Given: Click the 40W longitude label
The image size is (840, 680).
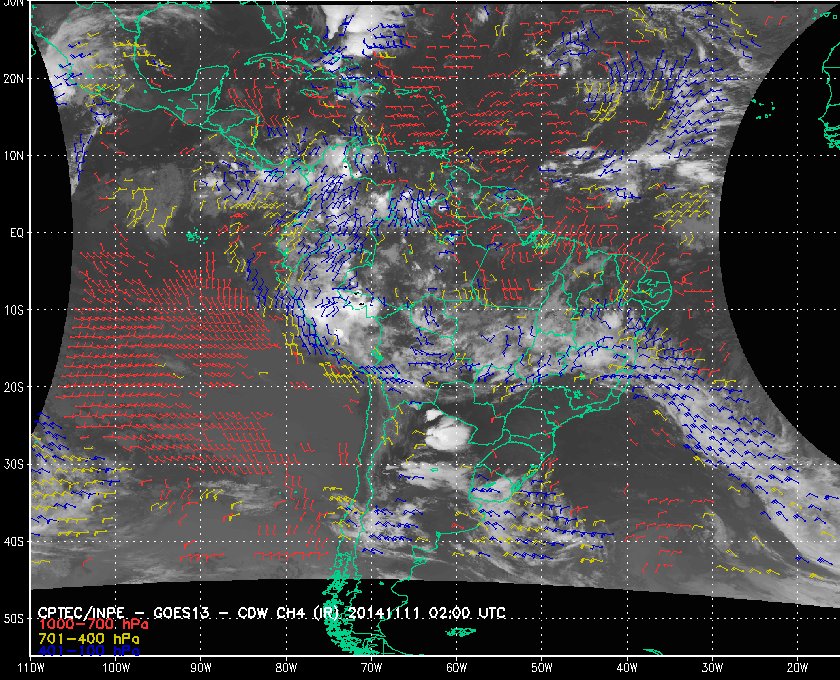Looking at the screenshot, I should [x=627, y=668].
